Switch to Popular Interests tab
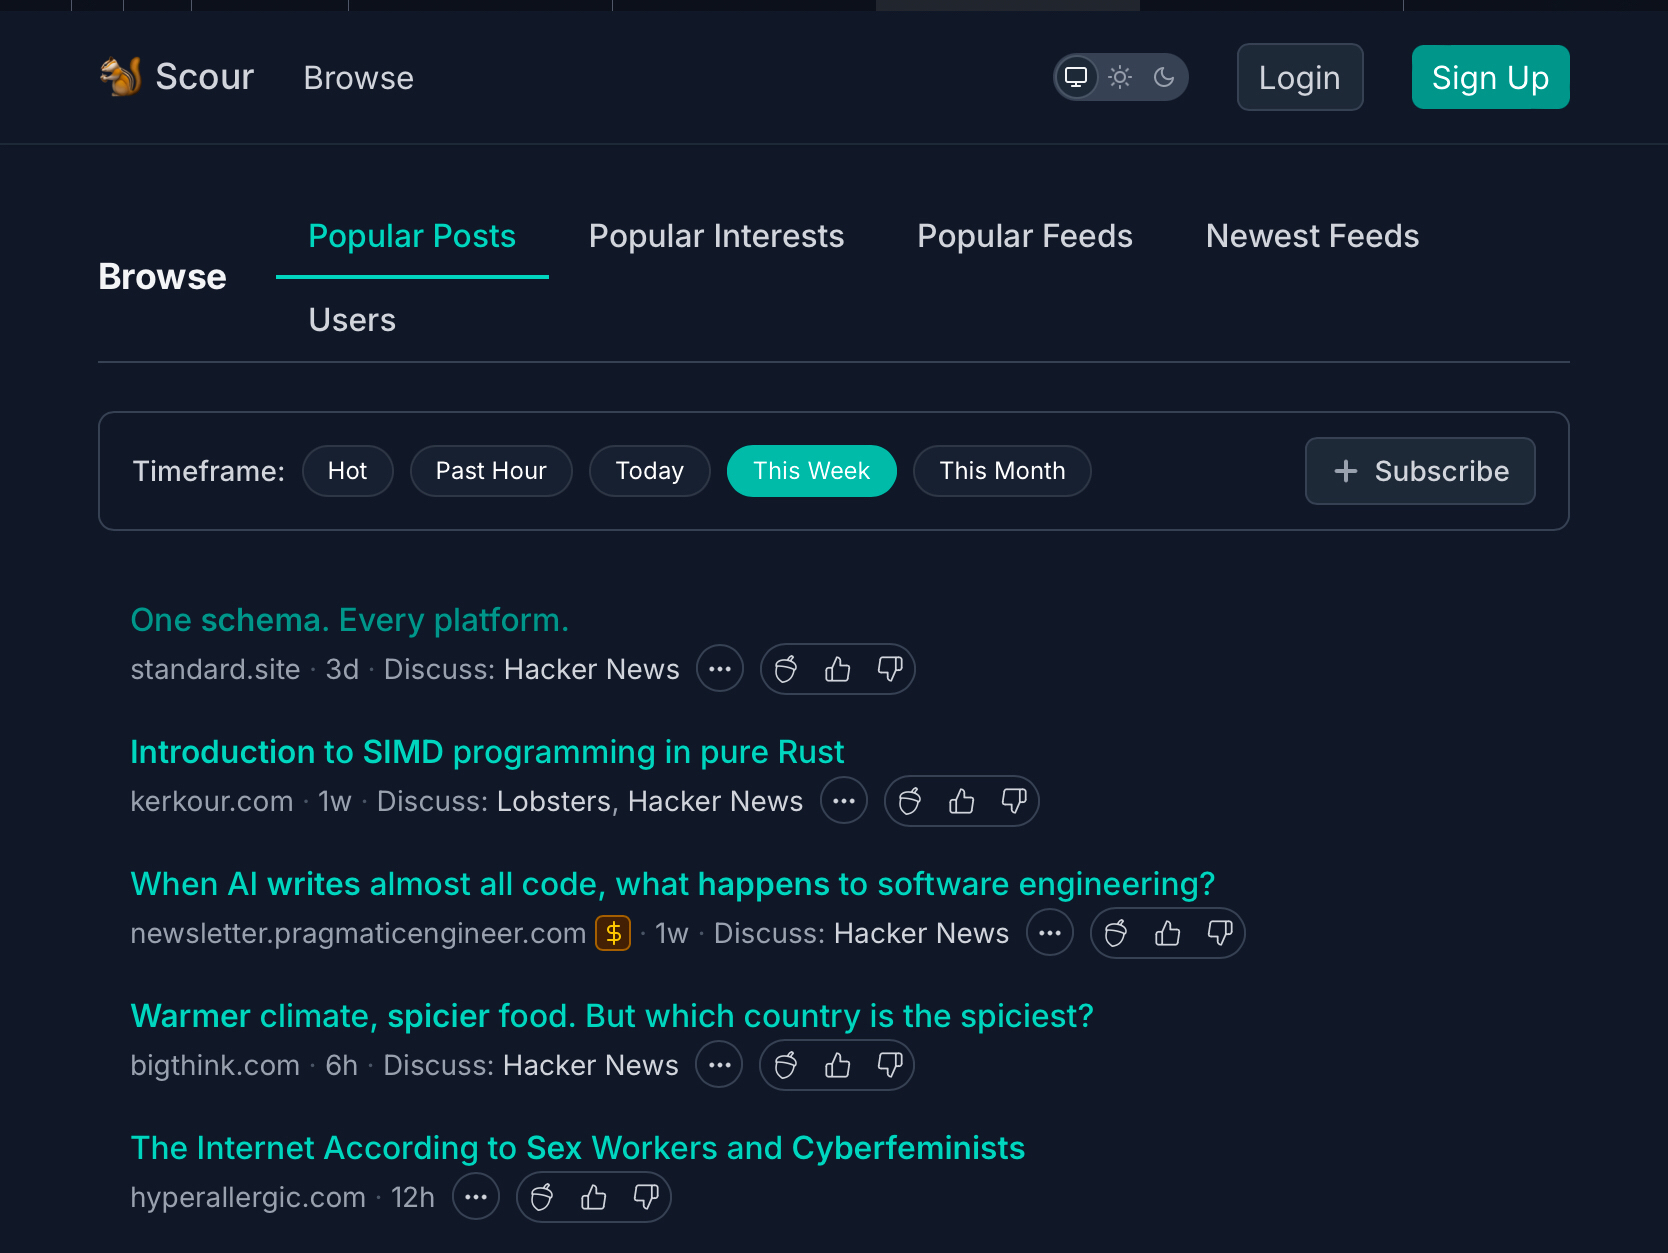Viewport: 1668px width, 1253px height. [716, 236]
